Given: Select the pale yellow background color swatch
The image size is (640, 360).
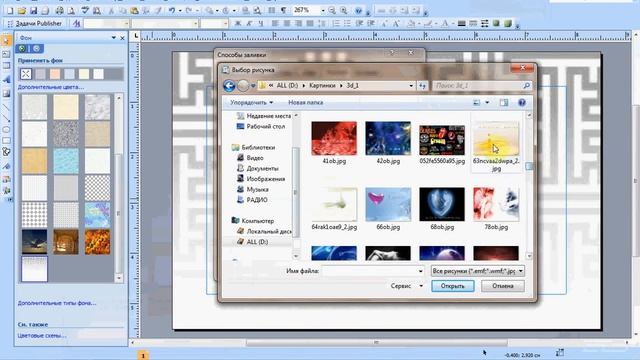Looking at the screenshot, I should (84, 74).
